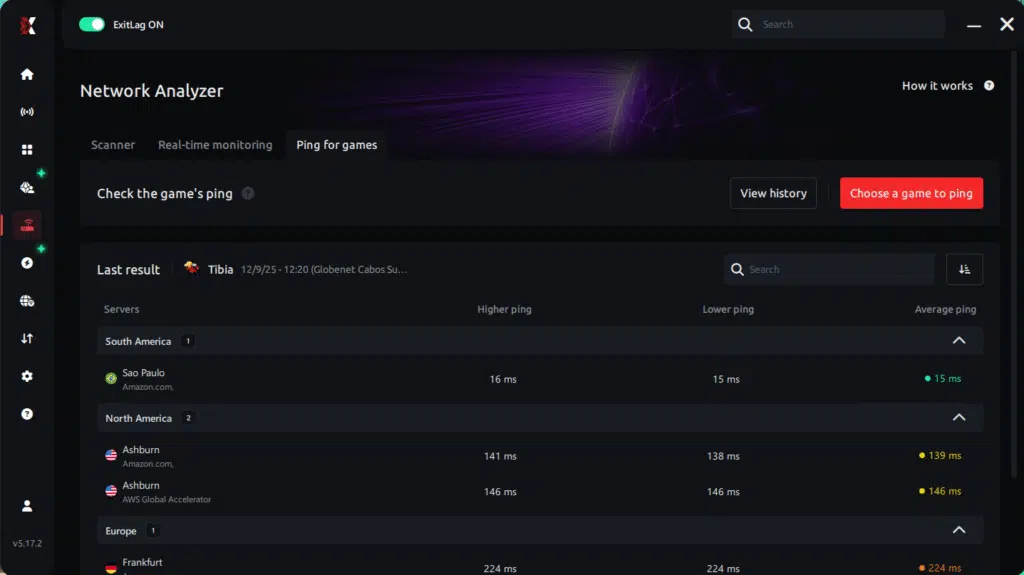The image size is (1024, 575).
Task: Open the lightning bolt boost sidebar icon
Action: click(x=27, y=263)
